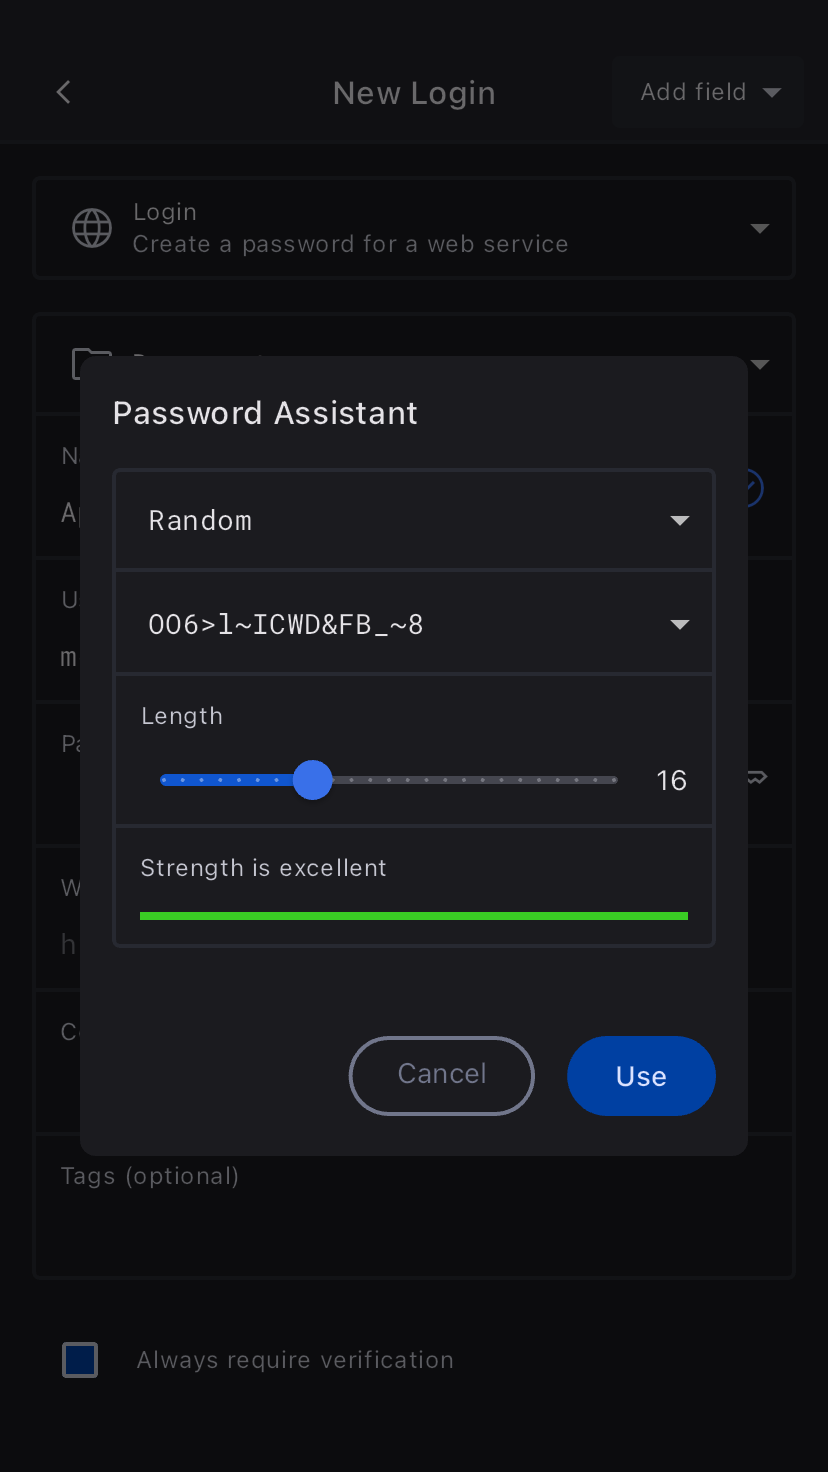Expand the generated password options arrow

click(679, 625)
